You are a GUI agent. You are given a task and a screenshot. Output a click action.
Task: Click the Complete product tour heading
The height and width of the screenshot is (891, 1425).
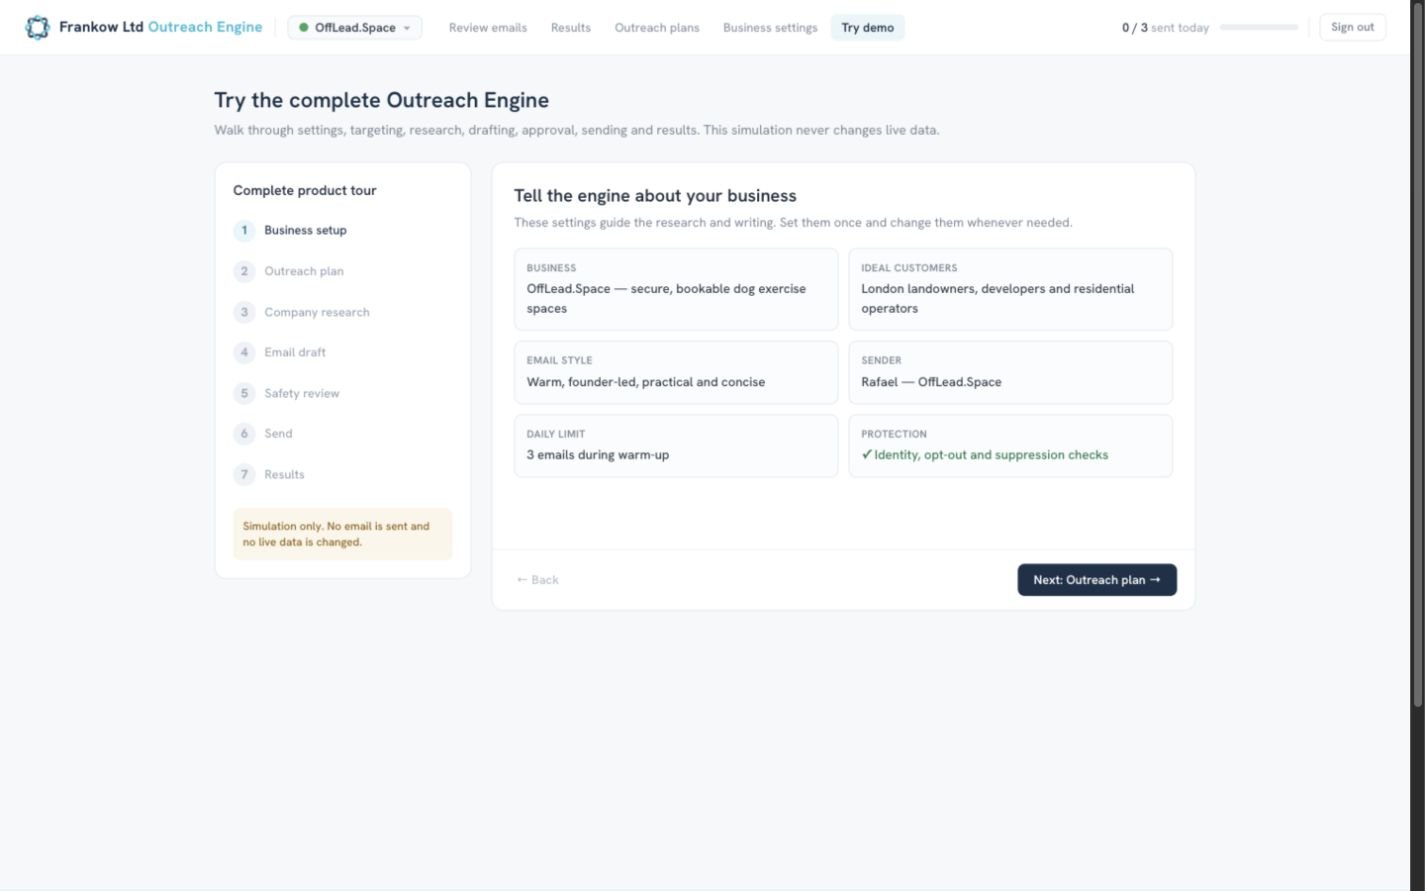point(305,190)
